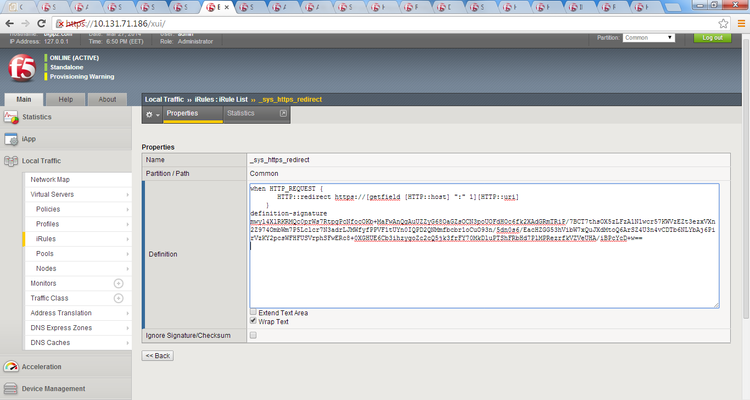Image resolution: width=750 pixels, height=400 pixels.
Task: Open the gear settings menu
Action: [x=151, y=114]
